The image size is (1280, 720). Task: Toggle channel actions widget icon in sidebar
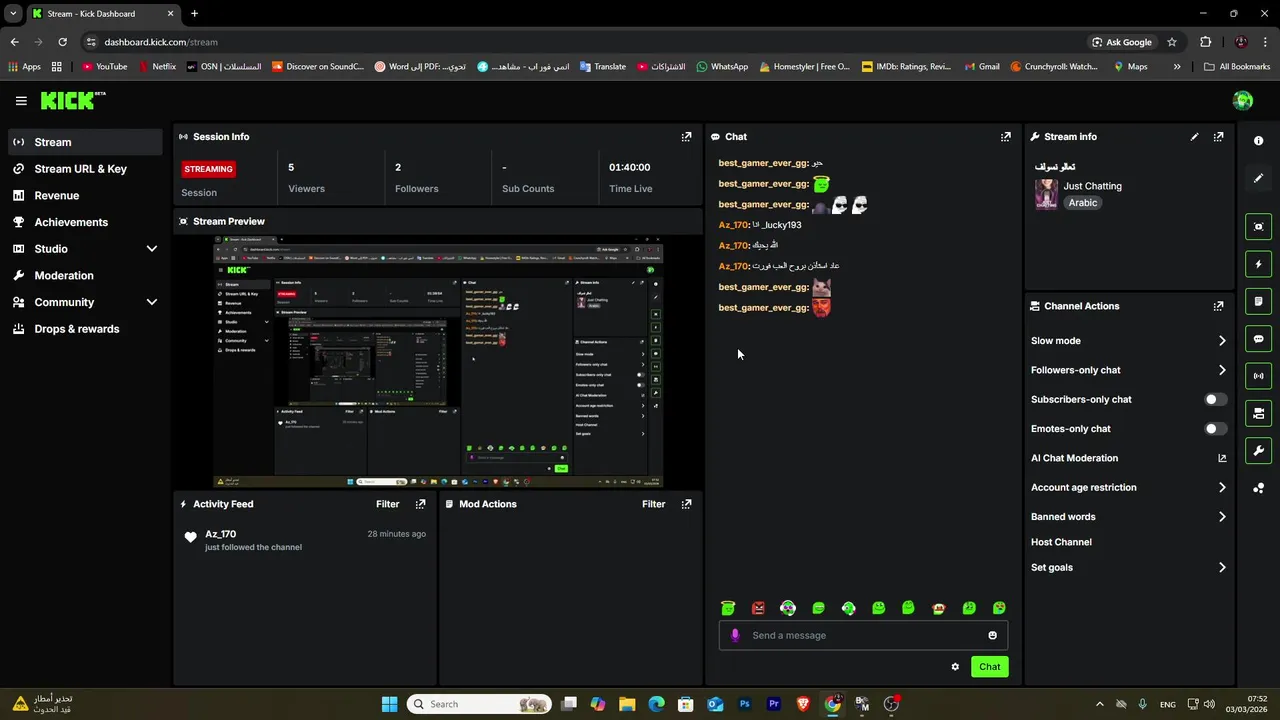coord(1258,413)
